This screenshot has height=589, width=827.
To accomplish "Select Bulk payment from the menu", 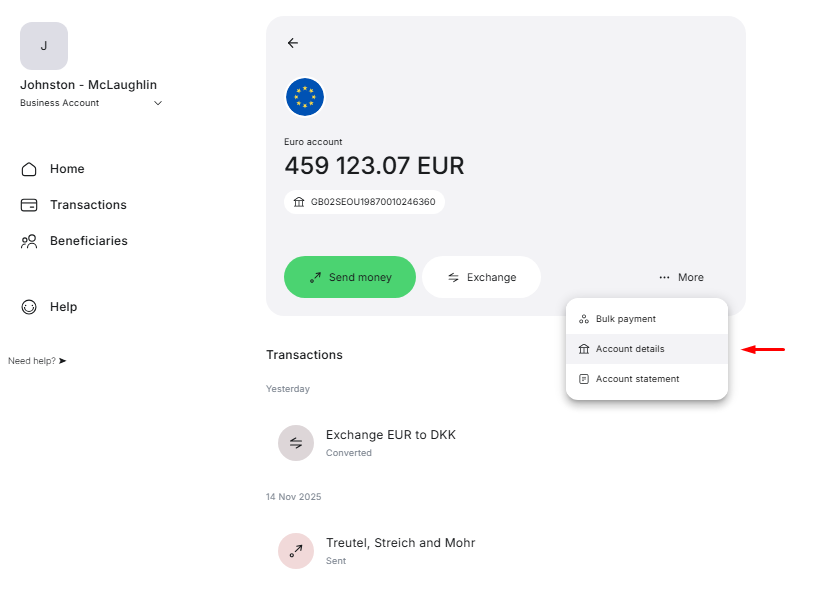I will [626, 319].
